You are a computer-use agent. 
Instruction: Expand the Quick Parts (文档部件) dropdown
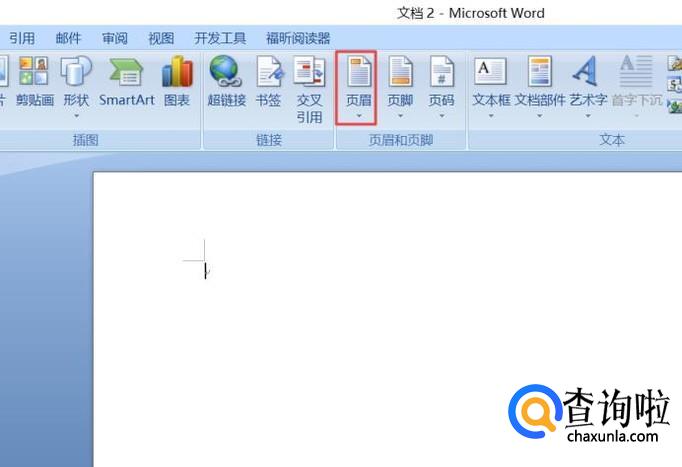[x=540, y=88]
